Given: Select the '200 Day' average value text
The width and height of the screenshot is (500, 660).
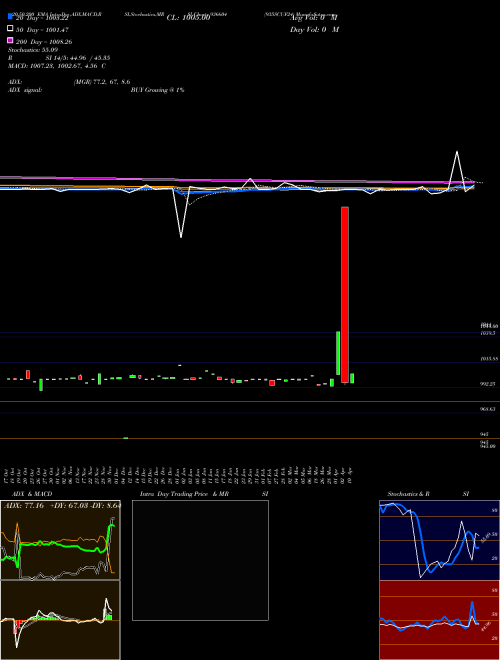Looking at the screenshot, I should coord(44,42).
